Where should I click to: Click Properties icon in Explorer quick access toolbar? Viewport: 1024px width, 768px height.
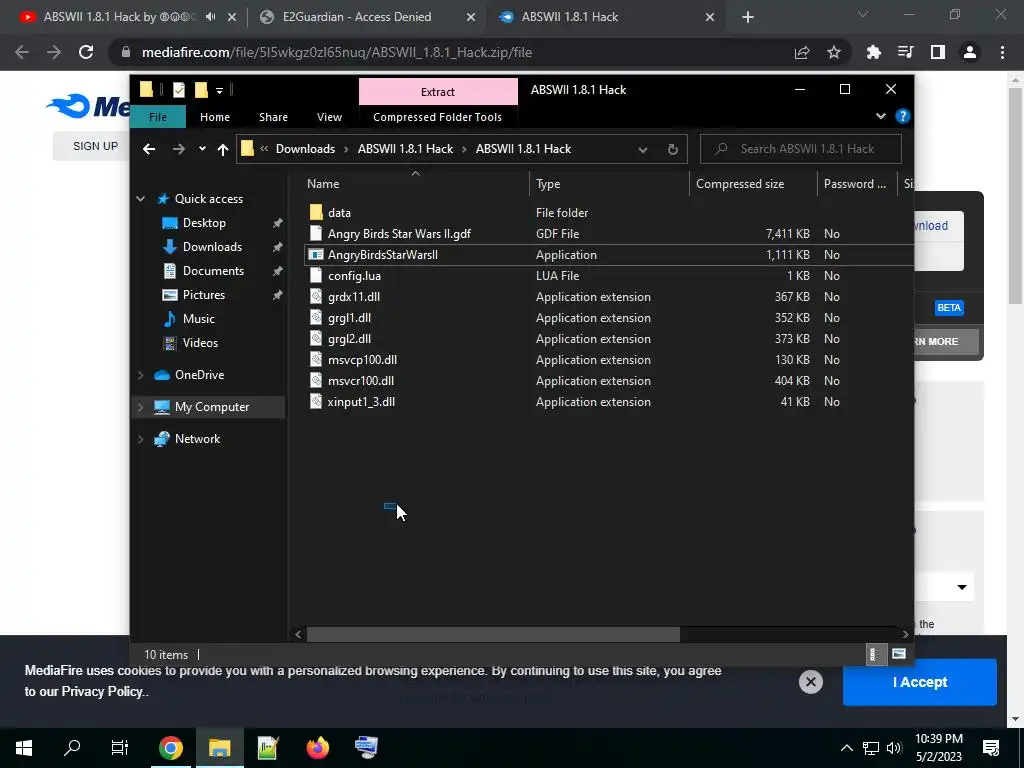coord(178,89)
